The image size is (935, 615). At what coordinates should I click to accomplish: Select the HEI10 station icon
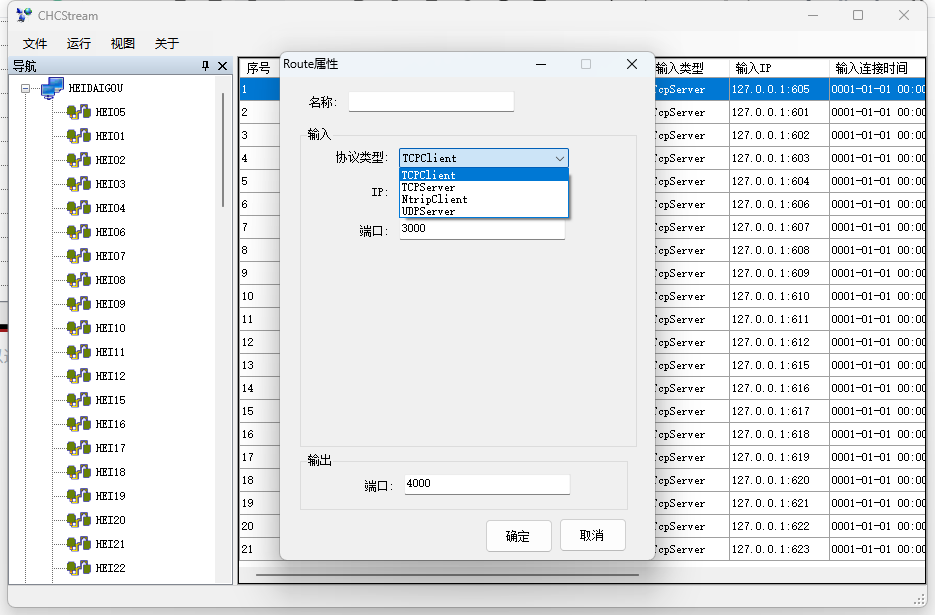pyautogui.click(x=78, y=328)
